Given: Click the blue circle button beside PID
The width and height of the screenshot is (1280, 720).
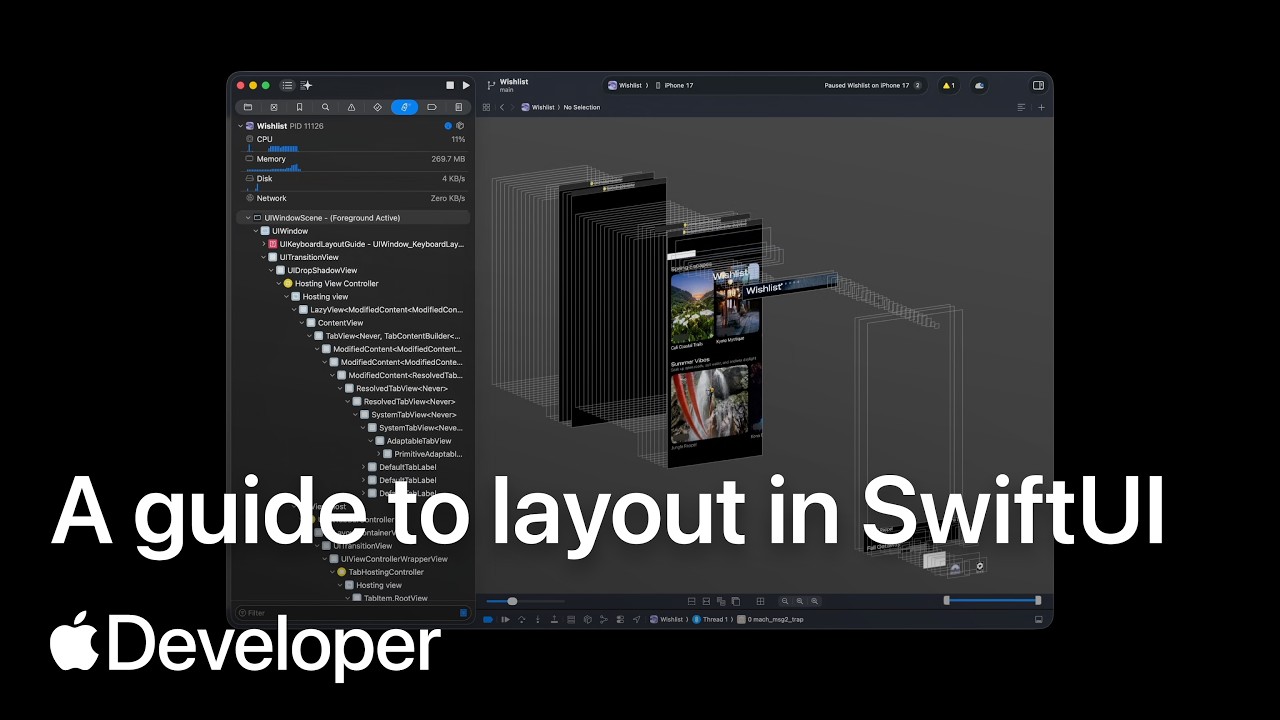Looking at the screenshot, I should pyautogui.click(x=448, y=126).
